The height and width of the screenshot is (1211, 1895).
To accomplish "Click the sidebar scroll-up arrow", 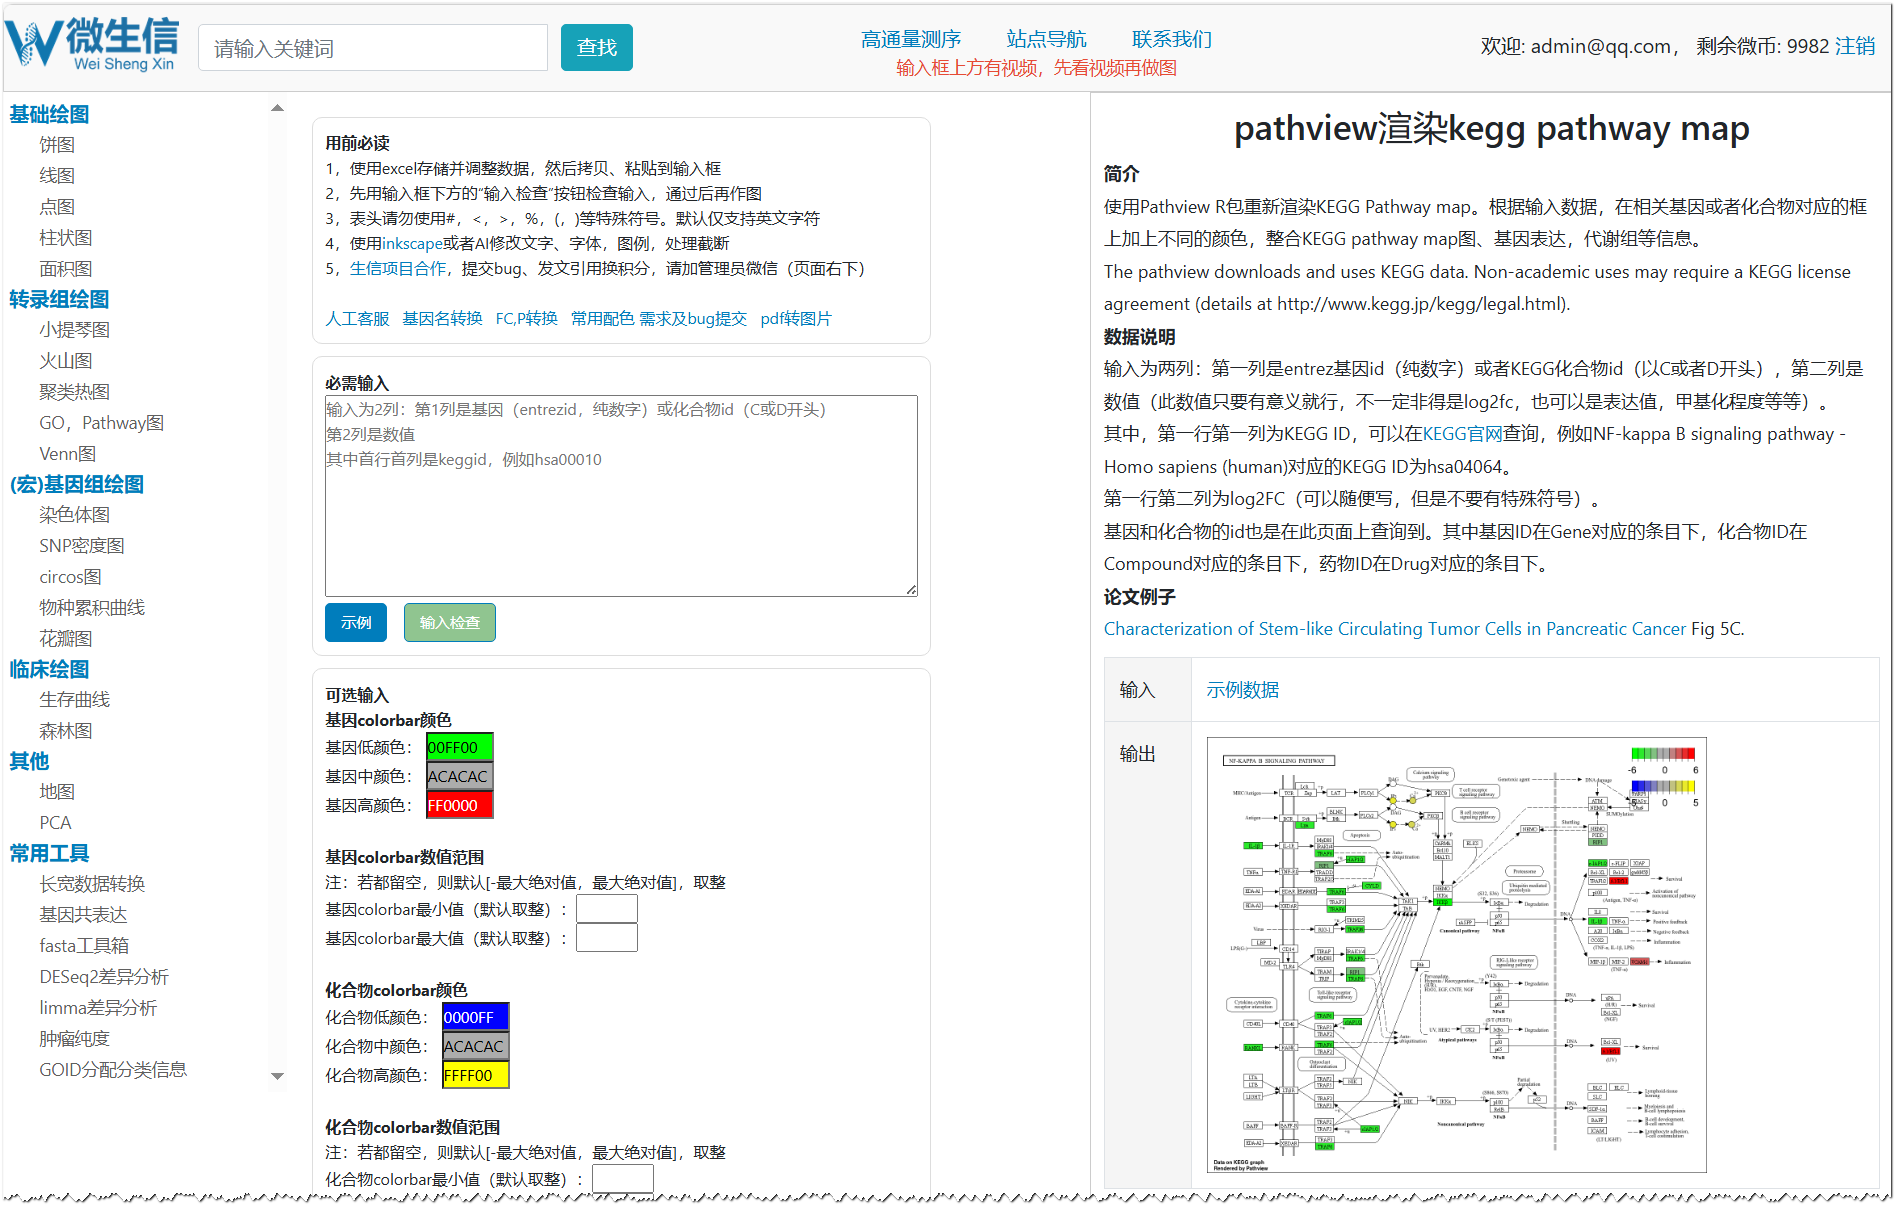I will click(x=277, y=108).
